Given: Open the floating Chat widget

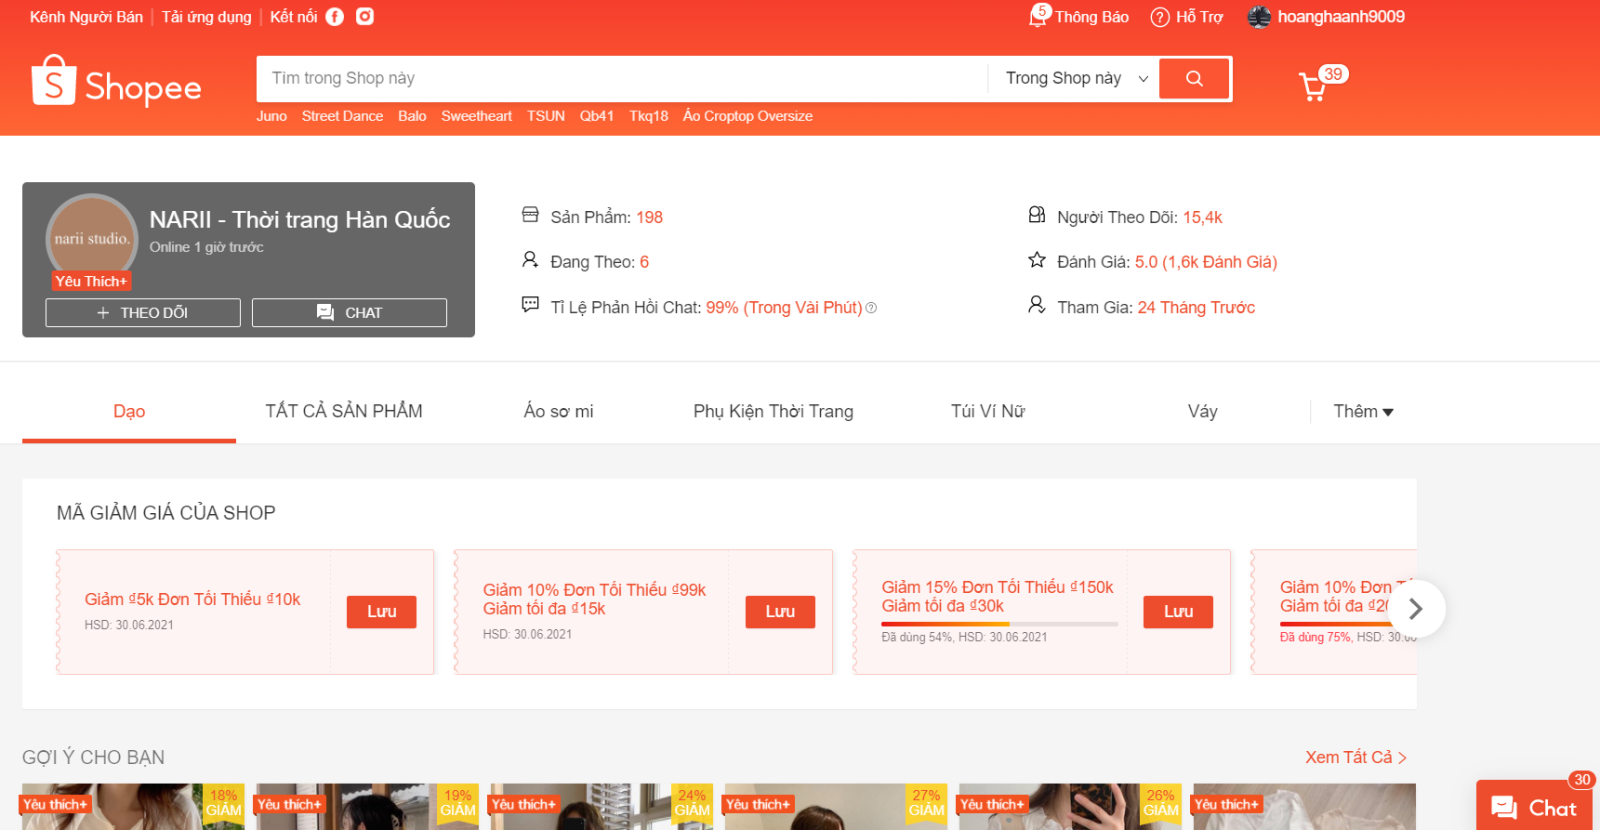Looking at the screenshot, I should [1534, 807].
